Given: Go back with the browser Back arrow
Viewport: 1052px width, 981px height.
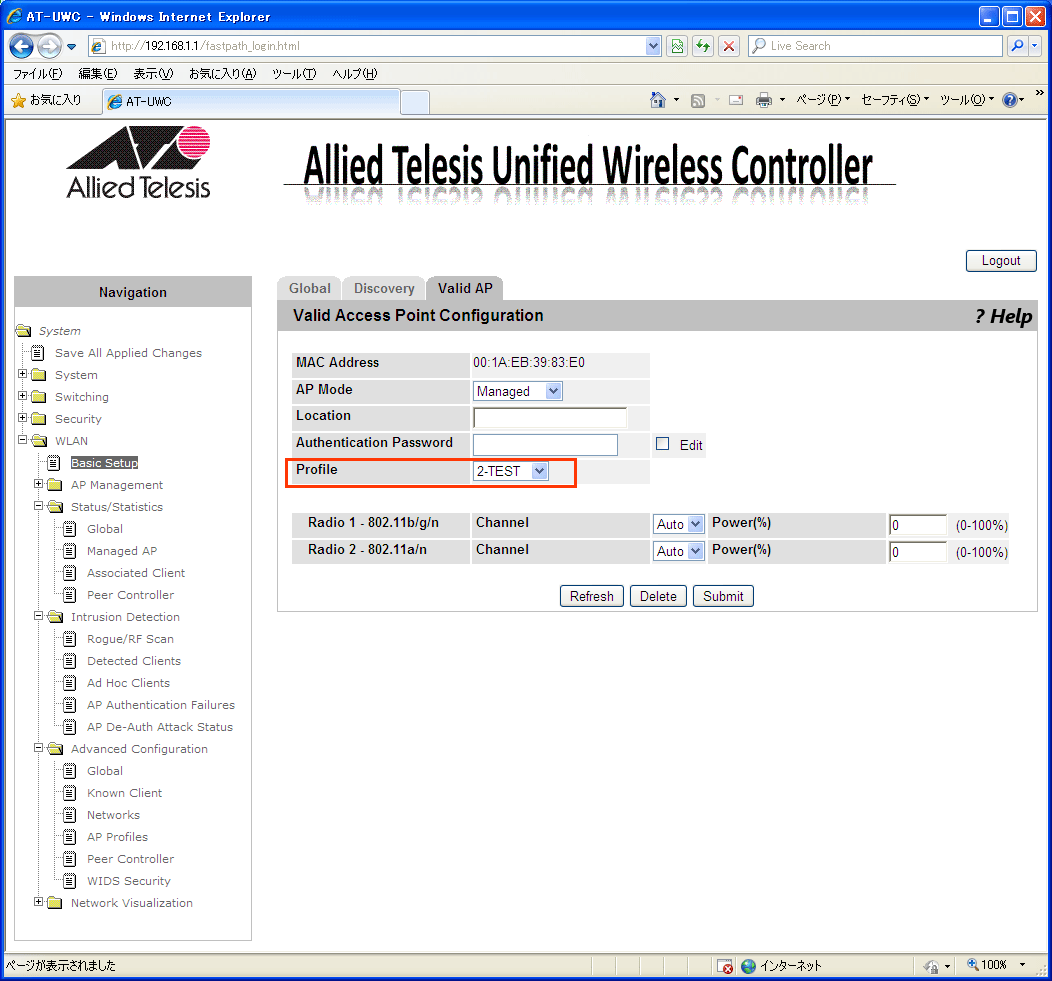Looking at the screenshot, I should pyautogui.click(x=21, y=46).
